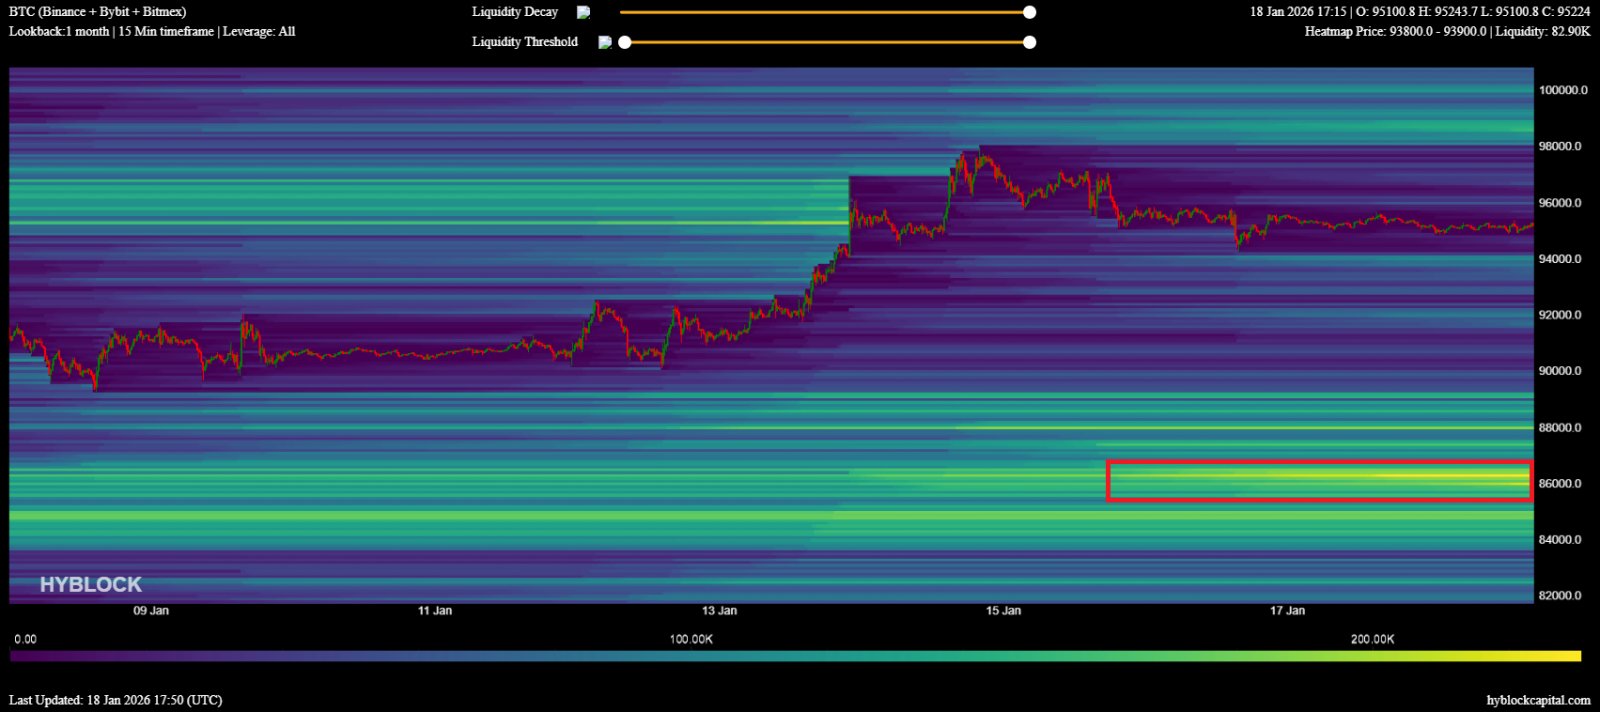The height and width of the screenshot is (712, 1600).
Task: Click the 200.00K label on color scale
Action: pyautogui.click(x=1372, y=639)
